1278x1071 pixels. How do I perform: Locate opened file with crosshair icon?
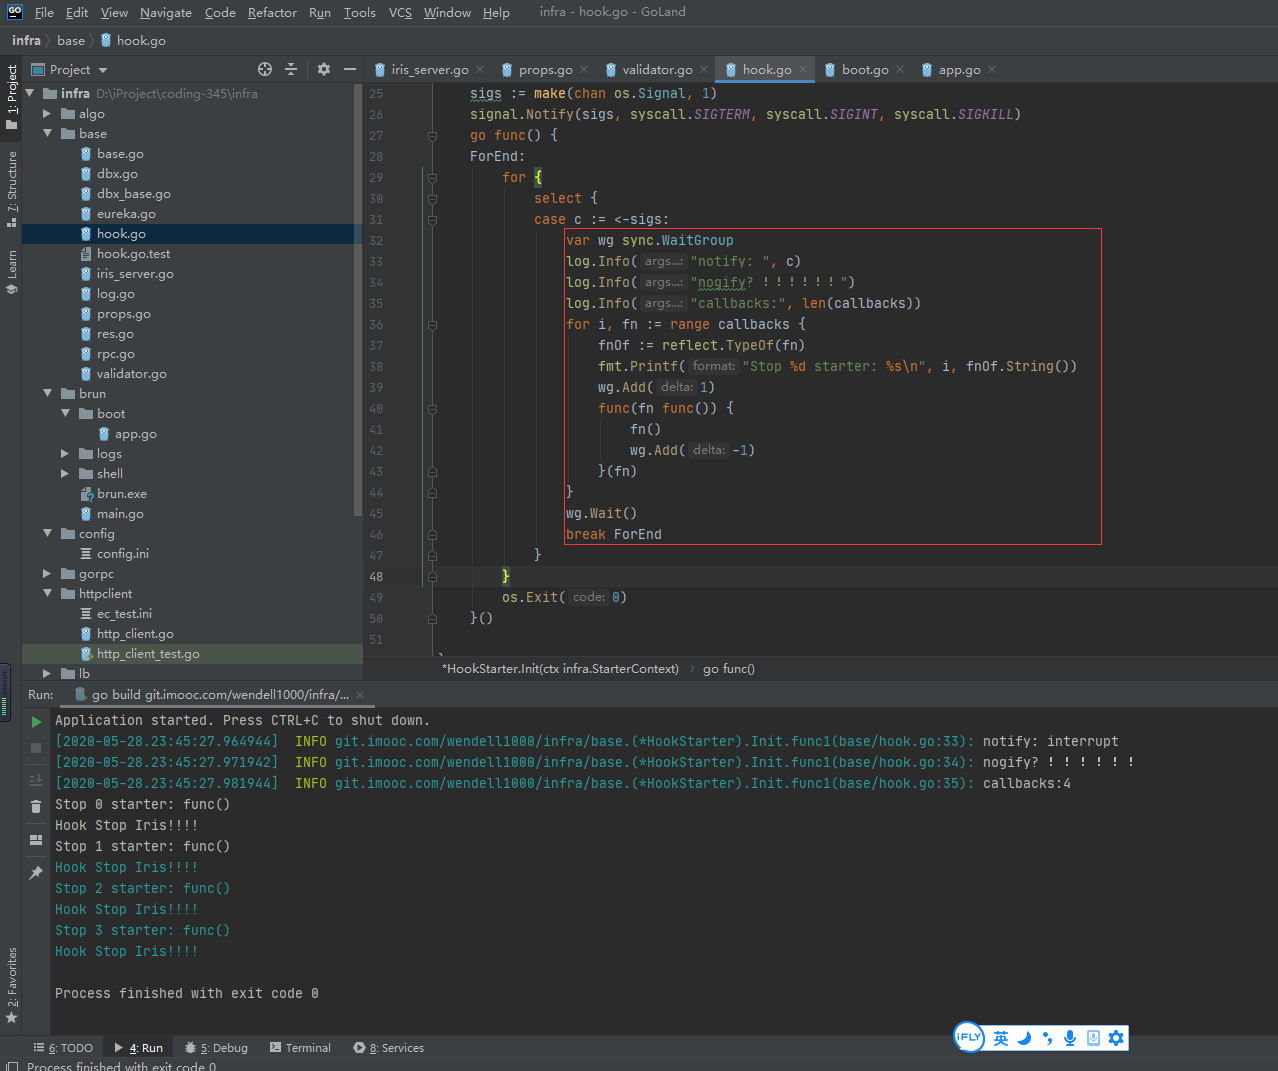pos(265,70)
